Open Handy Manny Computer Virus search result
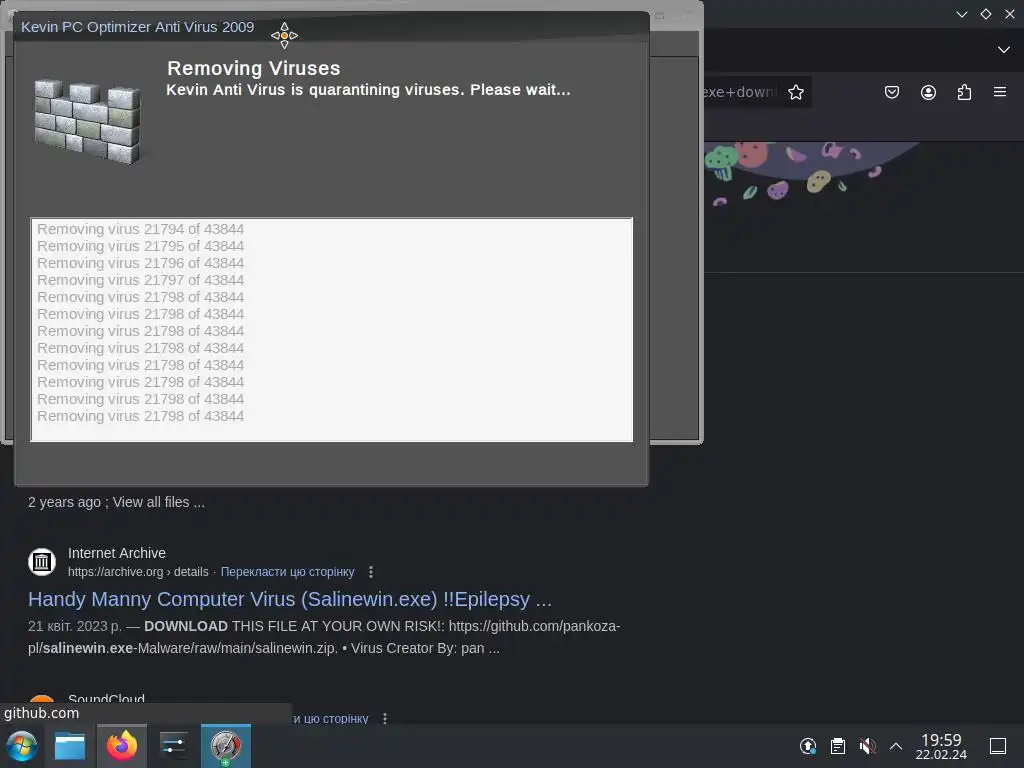This screenshot has height=768, width=1024. (289, 599)
